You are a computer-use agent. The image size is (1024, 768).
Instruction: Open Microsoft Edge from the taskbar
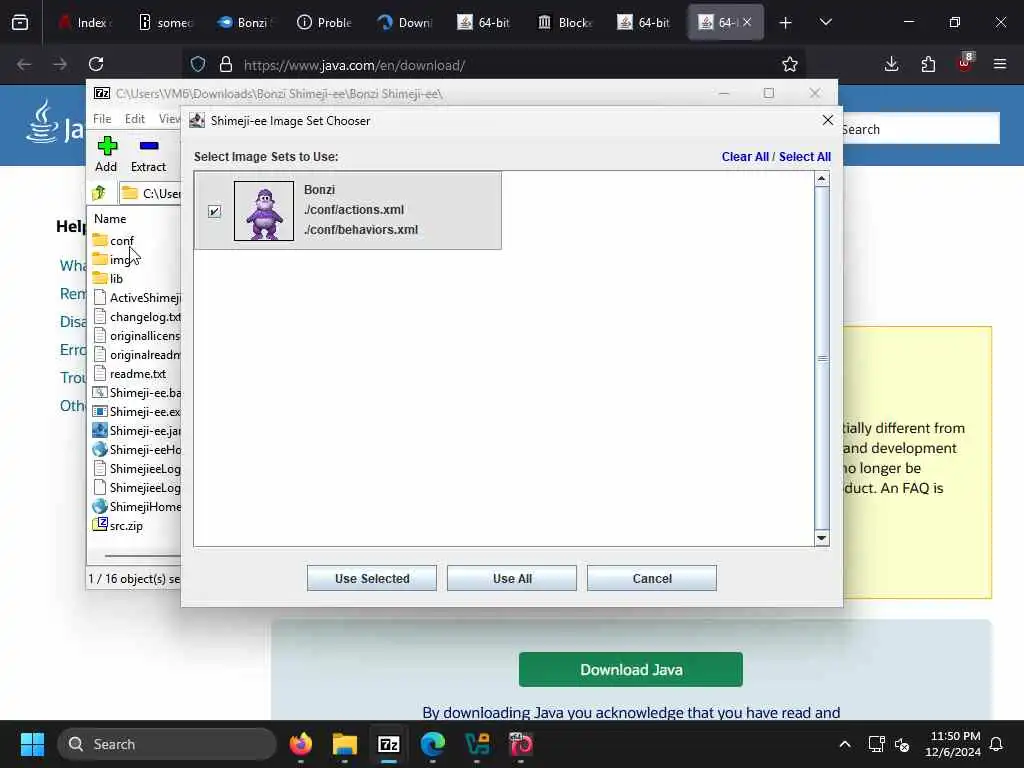pyautogui.click(x=432, y=744)
